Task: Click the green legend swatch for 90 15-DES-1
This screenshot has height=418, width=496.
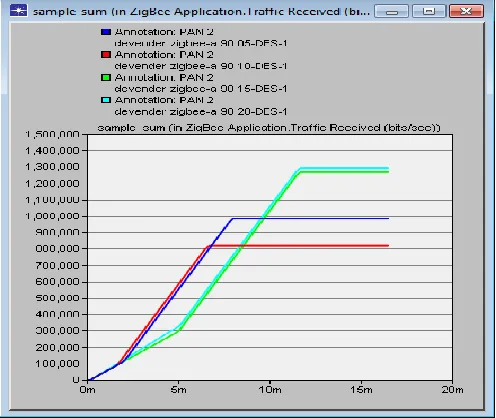Action: [x=106, y=77]
